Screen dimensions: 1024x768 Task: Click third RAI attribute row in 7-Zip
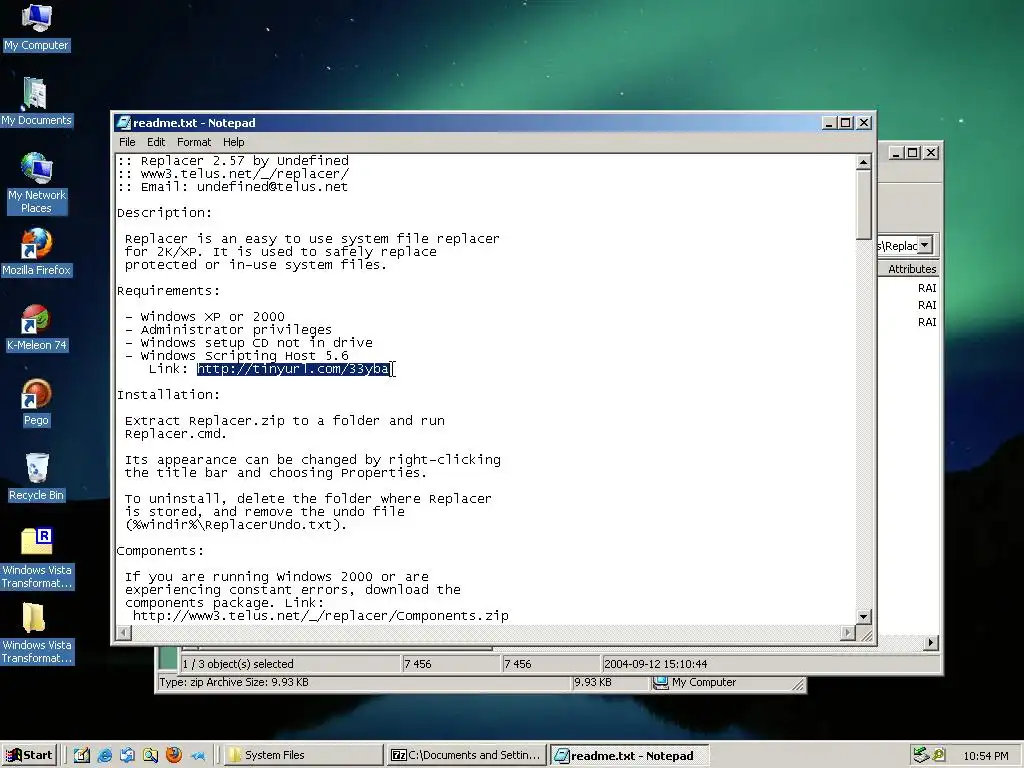[x=927, y=322]
